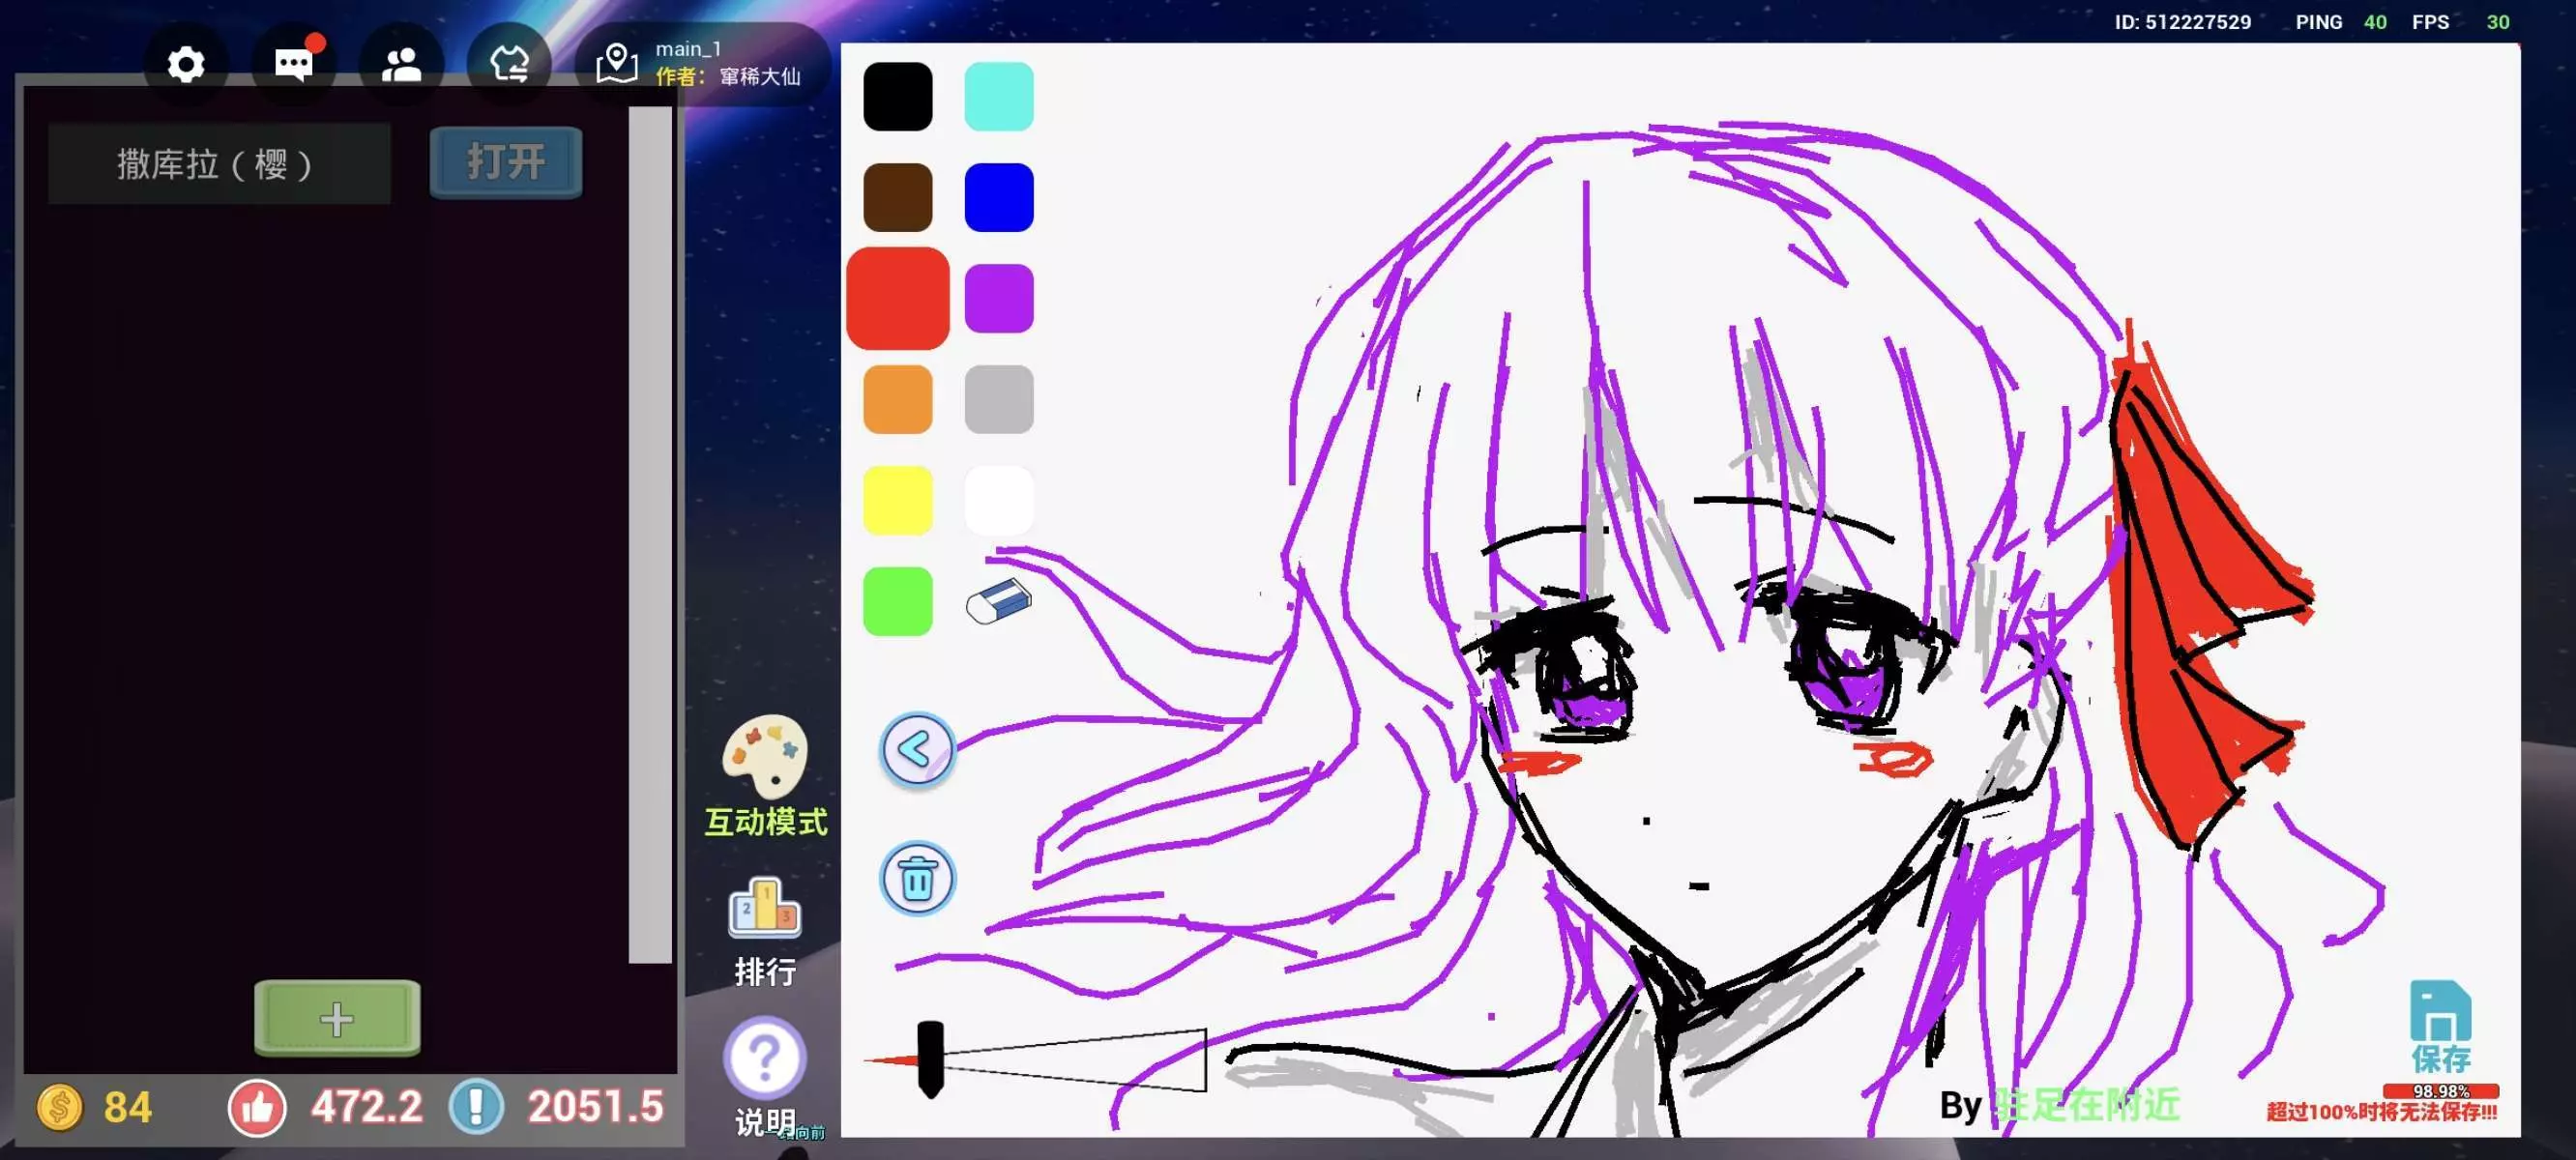This screenshot has width=2576, height=1160.
Task: Pick the purple color swatch
Action: [x=998, y=298]
